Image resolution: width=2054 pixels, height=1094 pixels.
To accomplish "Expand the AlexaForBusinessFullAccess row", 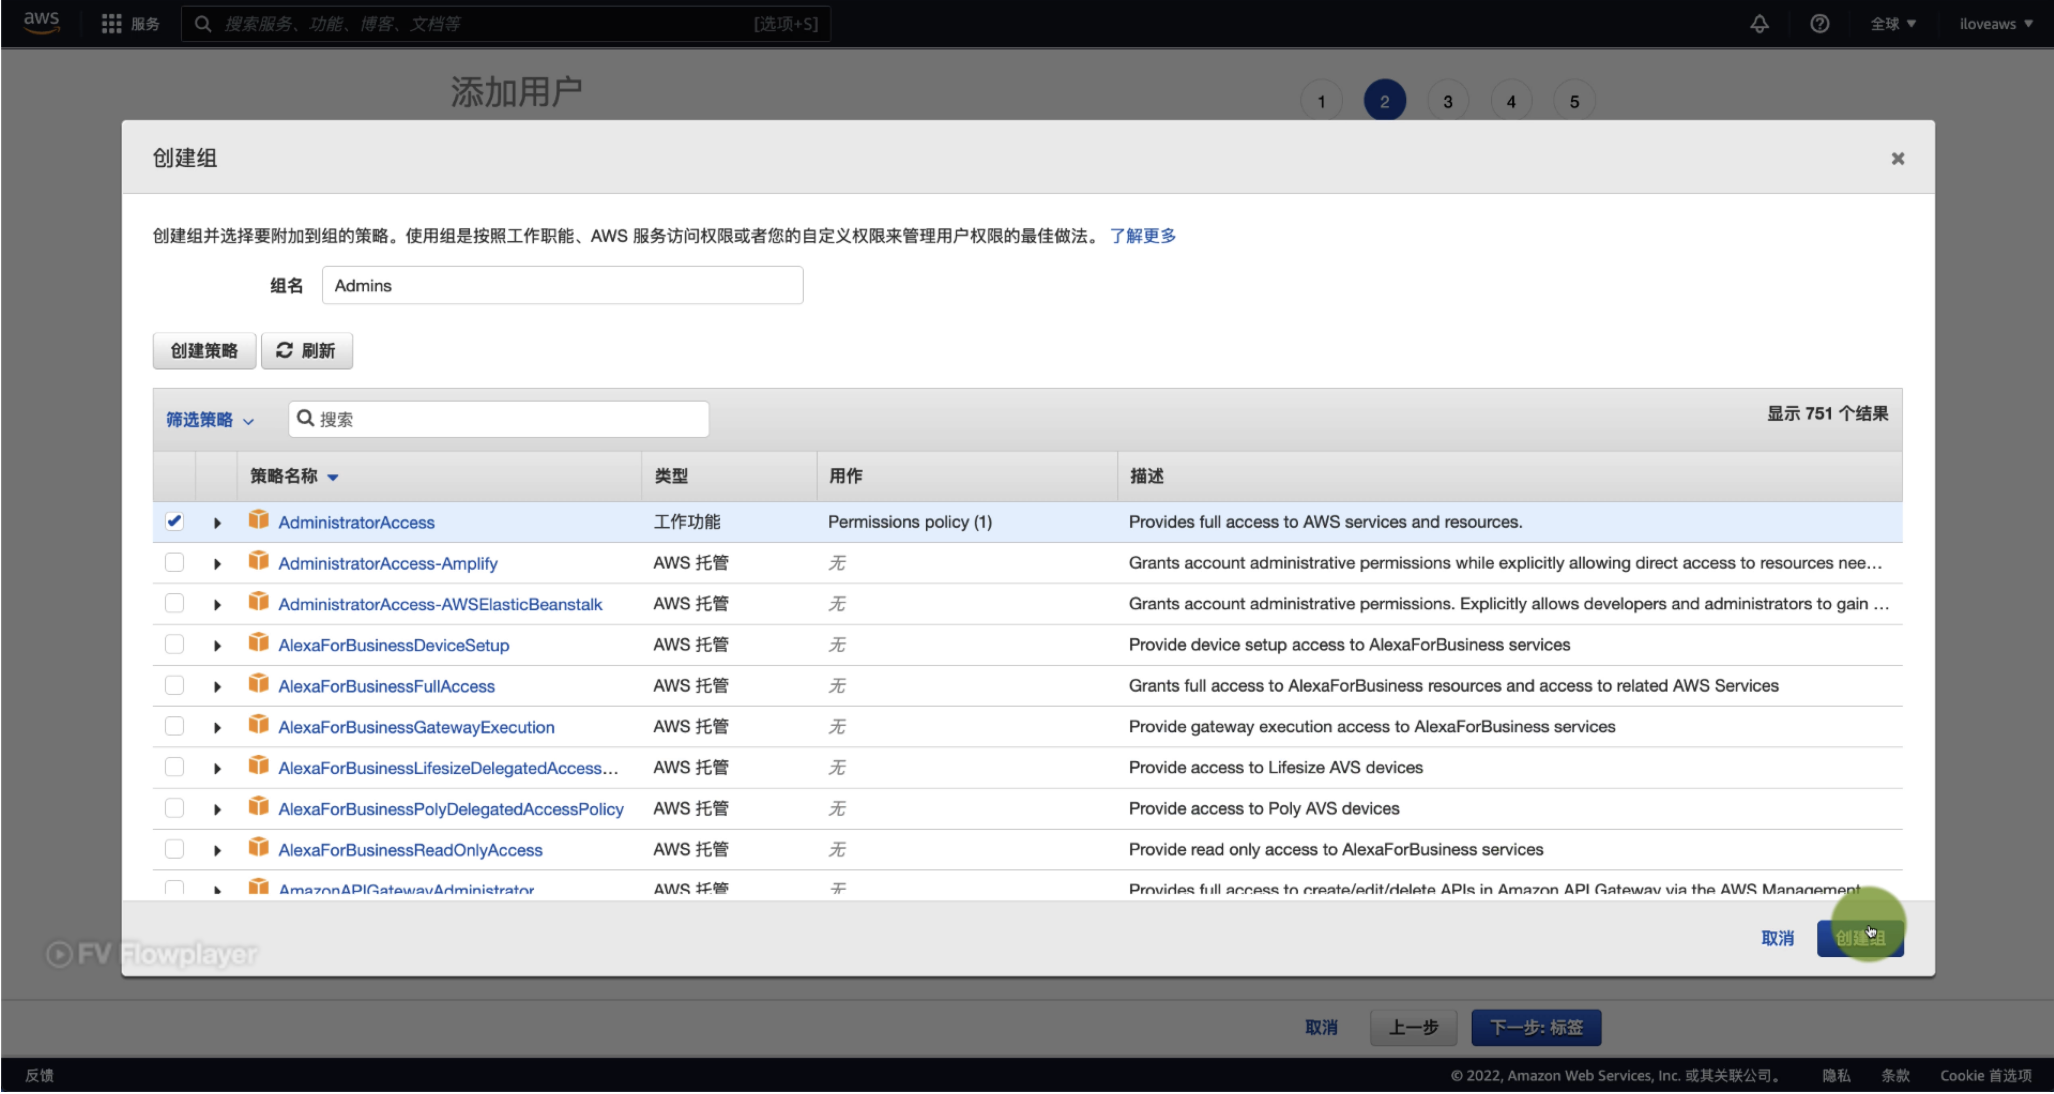I will tap(217, 687).
